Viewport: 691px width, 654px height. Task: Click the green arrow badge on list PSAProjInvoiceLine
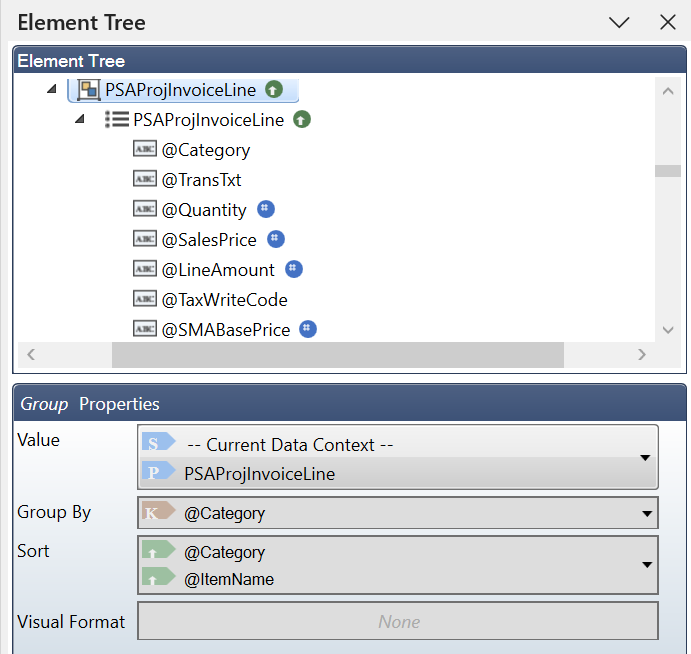(x=302, y=120)
